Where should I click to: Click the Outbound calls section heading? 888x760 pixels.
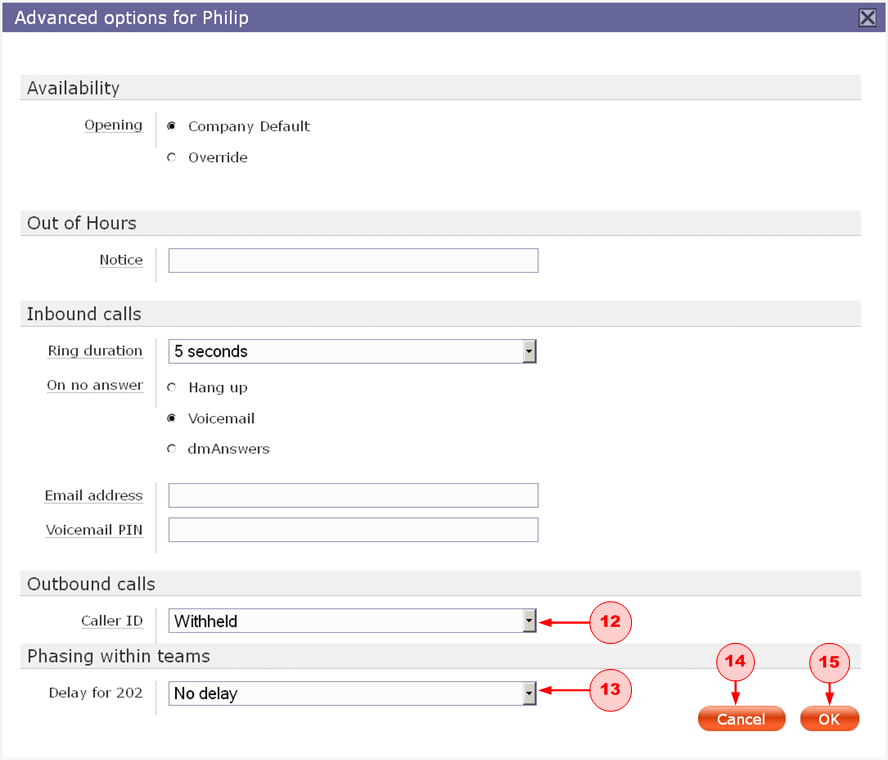[x=91, y=584]
